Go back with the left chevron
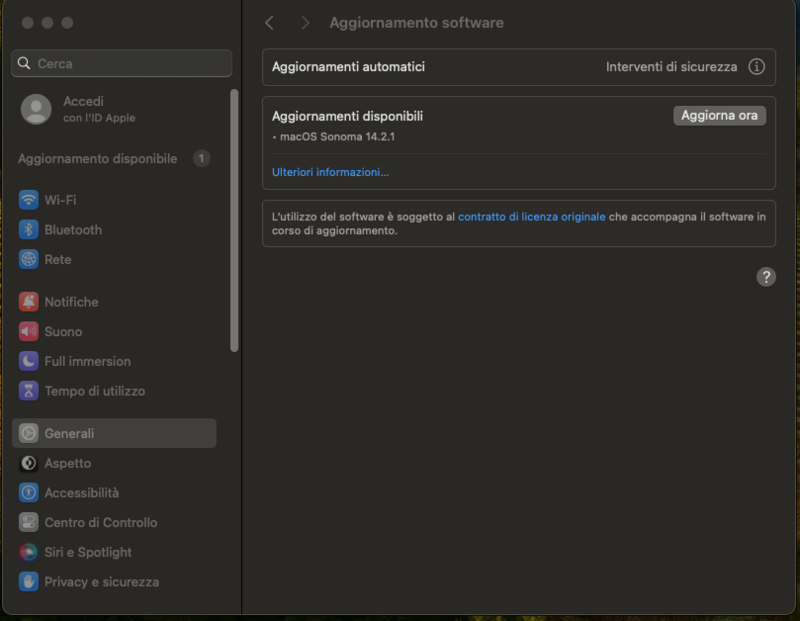 point(269,23)
